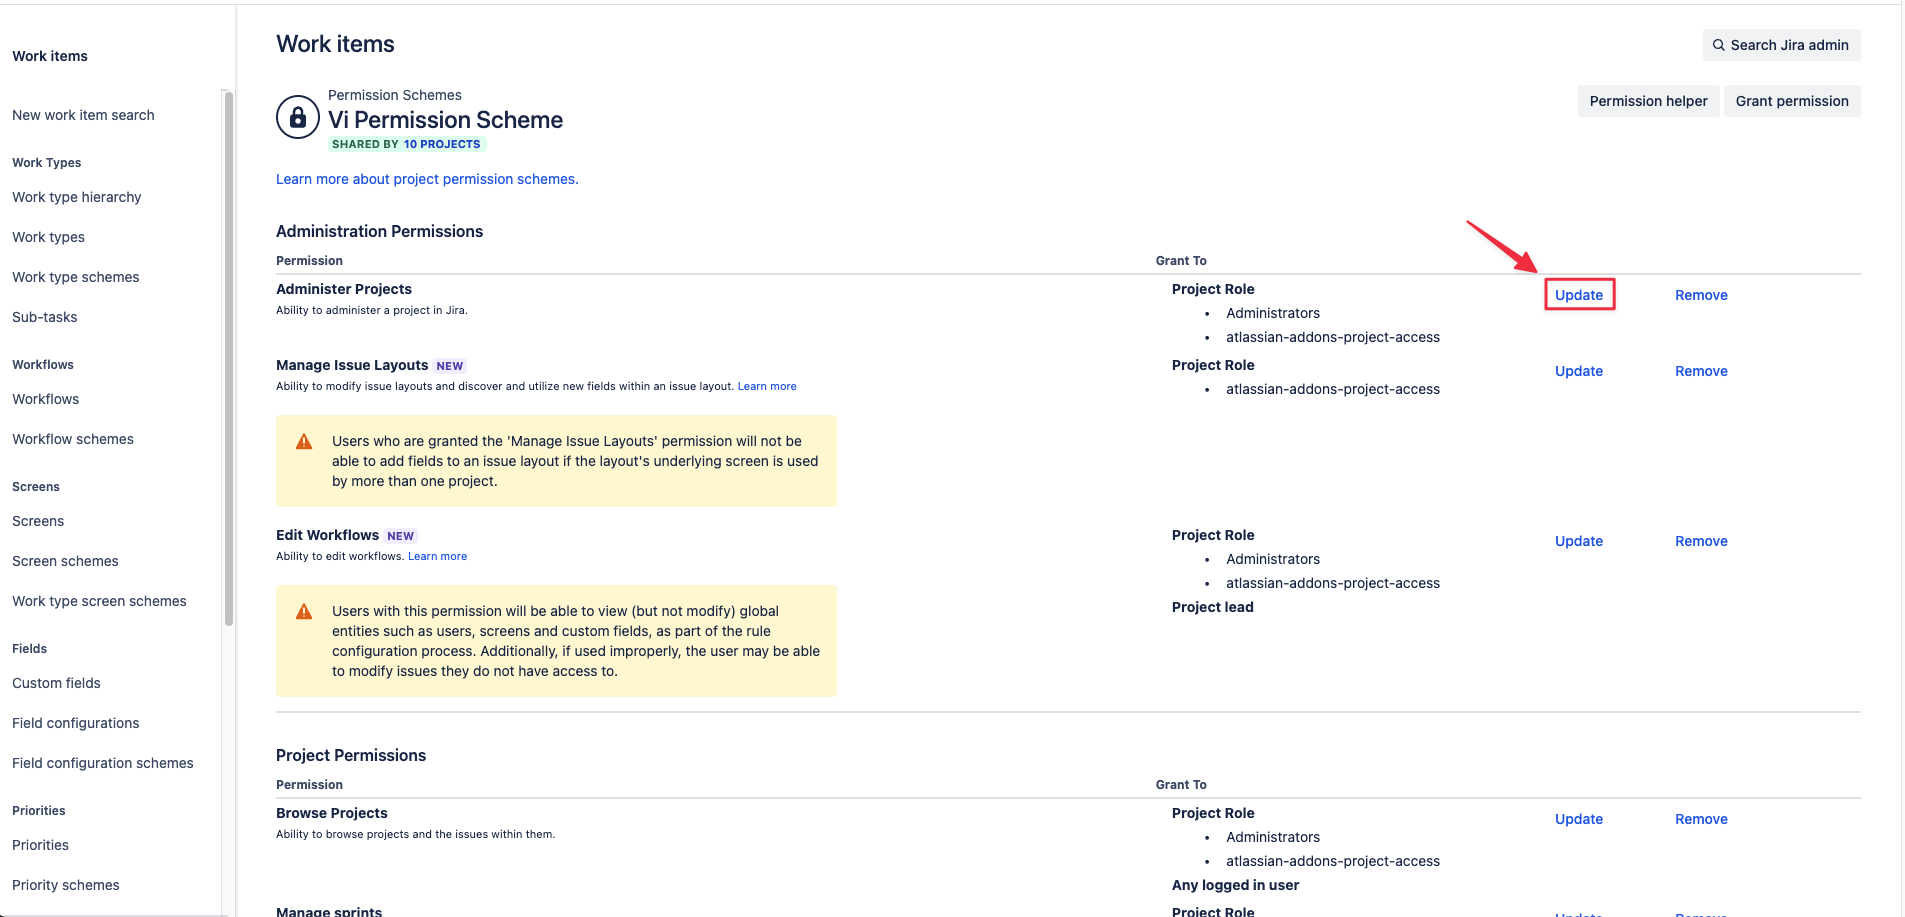
Task: Remove the Administer Projects grant
Action: click(1700, 295)
